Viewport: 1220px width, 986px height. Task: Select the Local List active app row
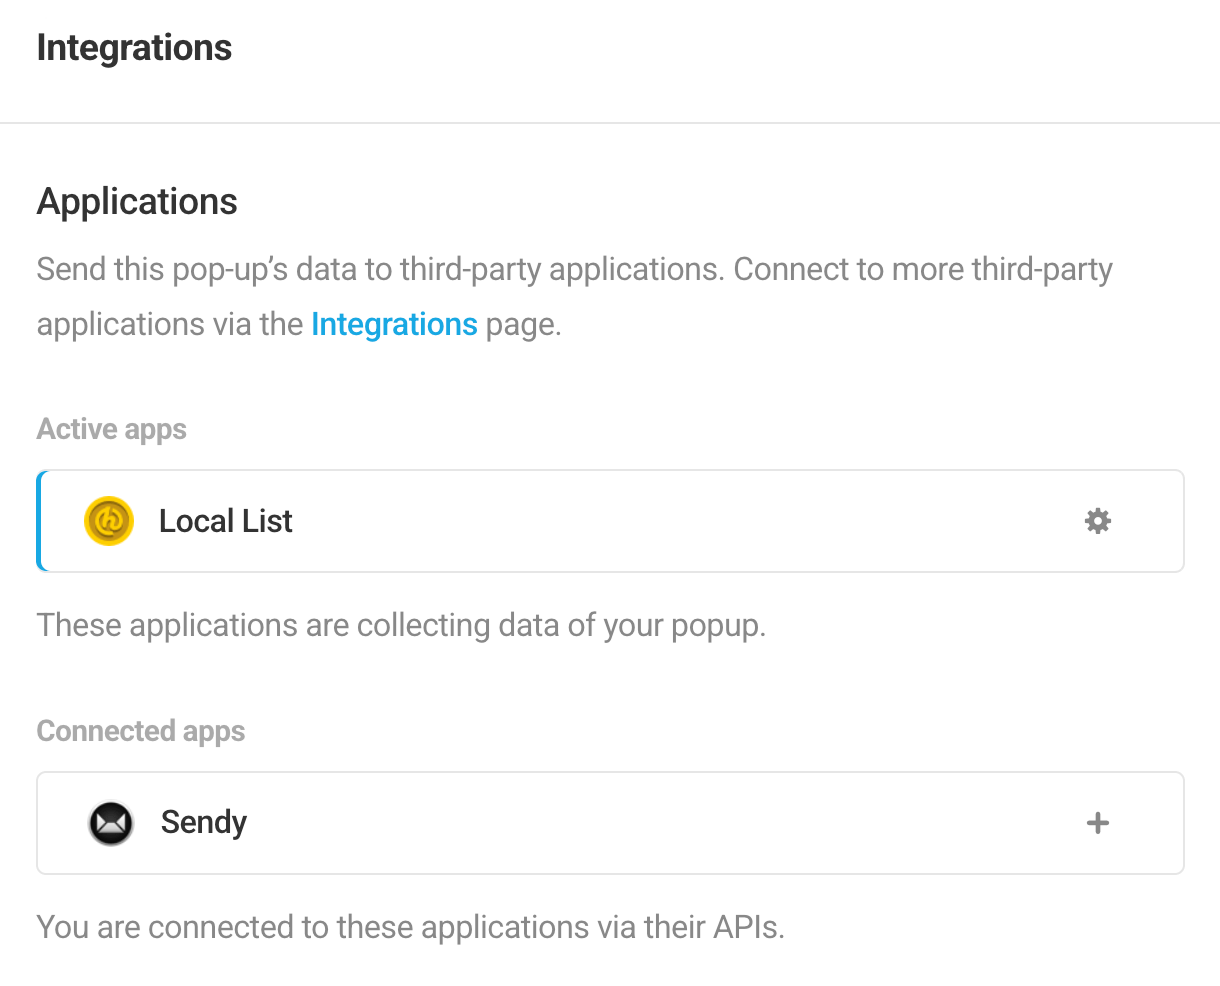click(610, 521)
